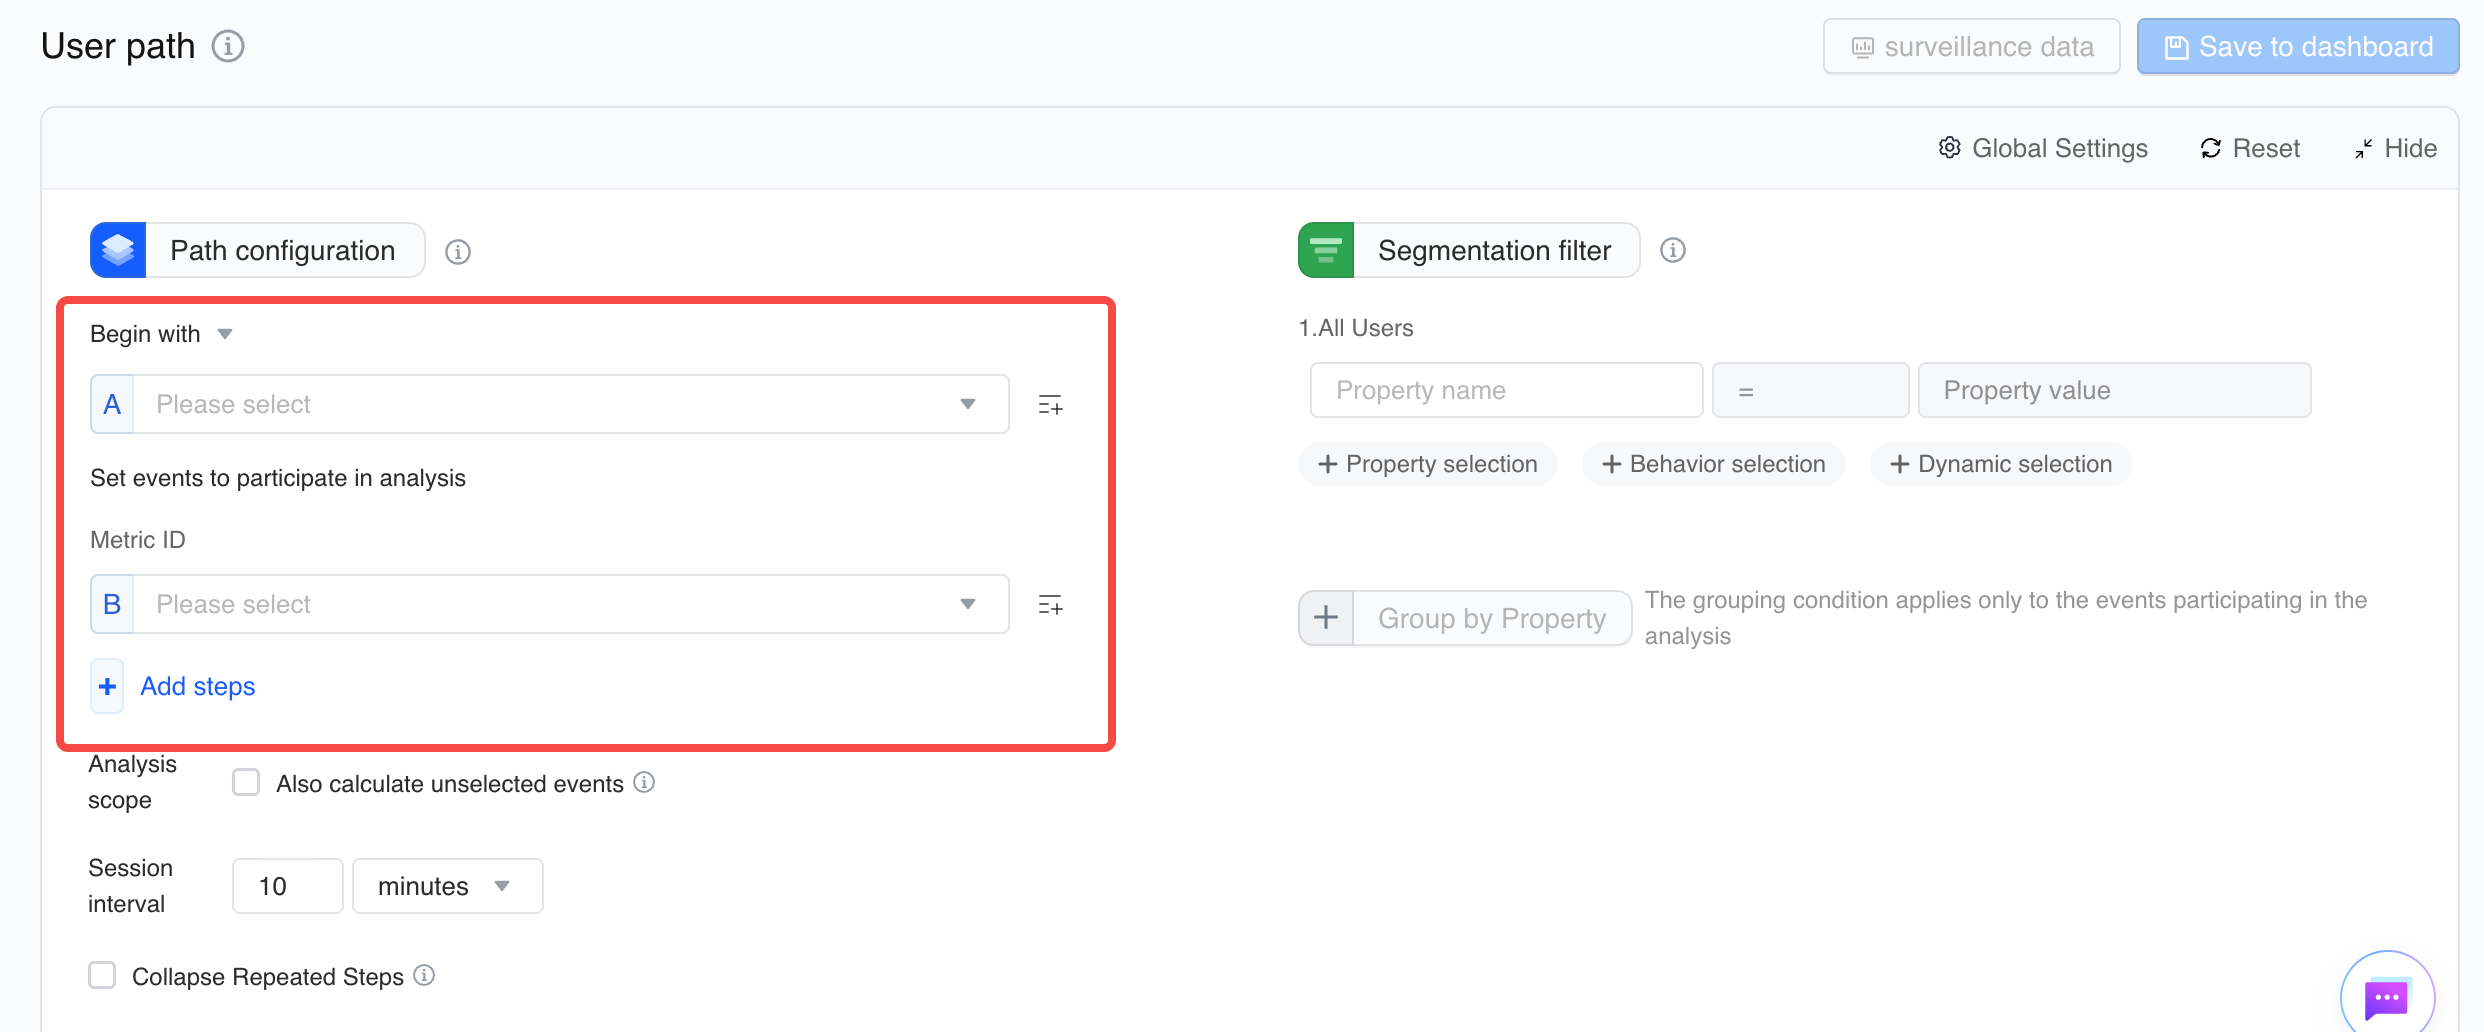
Task: Click add-filter icon for step A
Action: [x=1050, y=405]
